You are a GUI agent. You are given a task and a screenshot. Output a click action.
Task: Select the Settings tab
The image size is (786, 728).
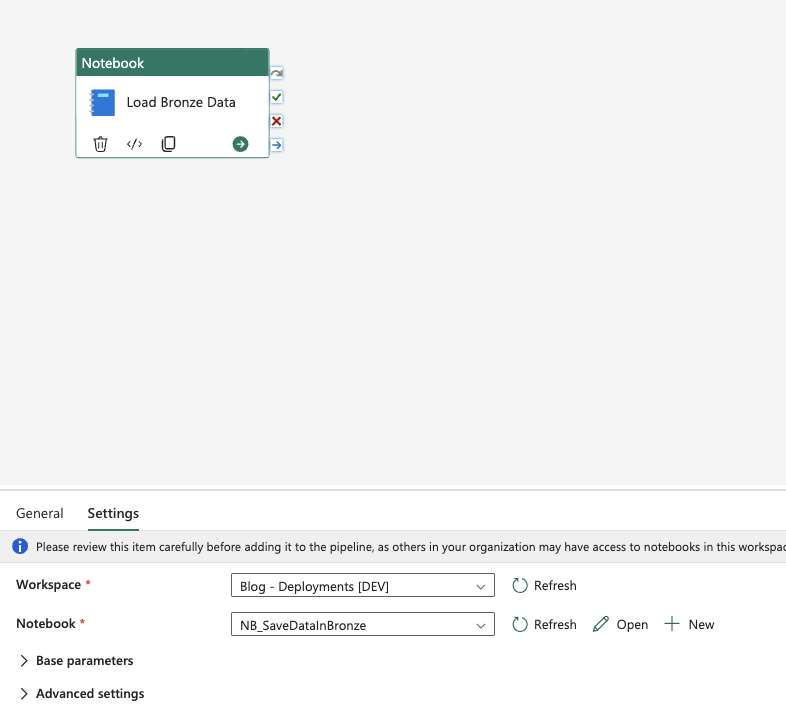113,513
